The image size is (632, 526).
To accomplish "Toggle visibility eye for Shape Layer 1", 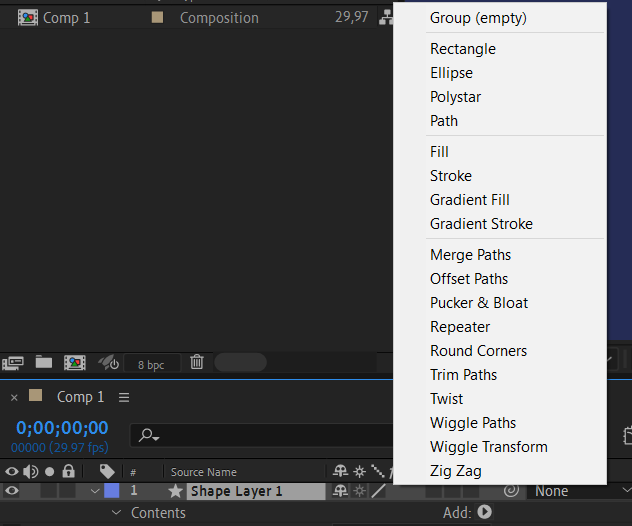I will [12, 491].
